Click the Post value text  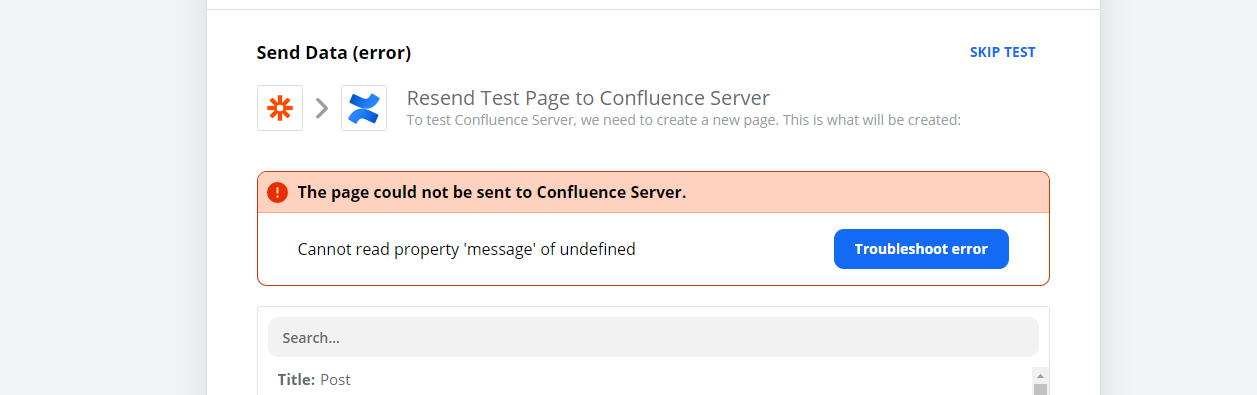tap(335, 380)
